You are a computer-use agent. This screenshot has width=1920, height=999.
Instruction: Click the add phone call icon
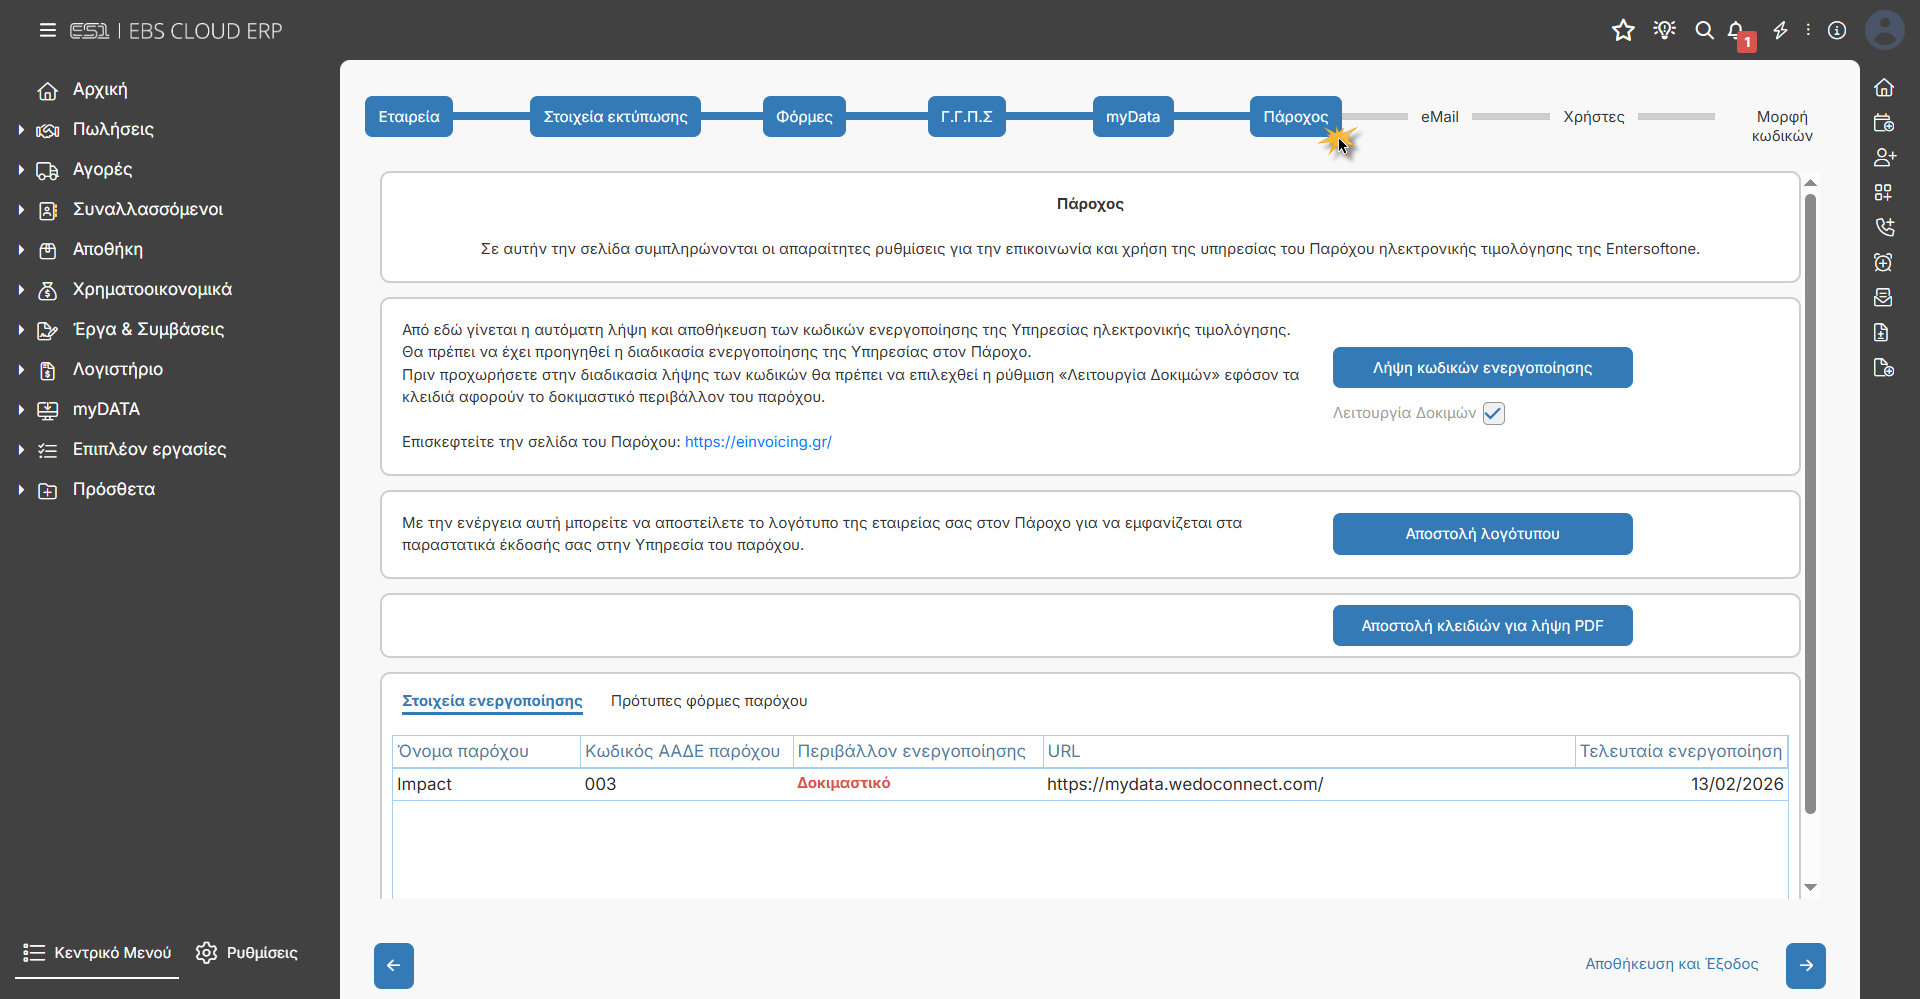(x=1884, y=227)
